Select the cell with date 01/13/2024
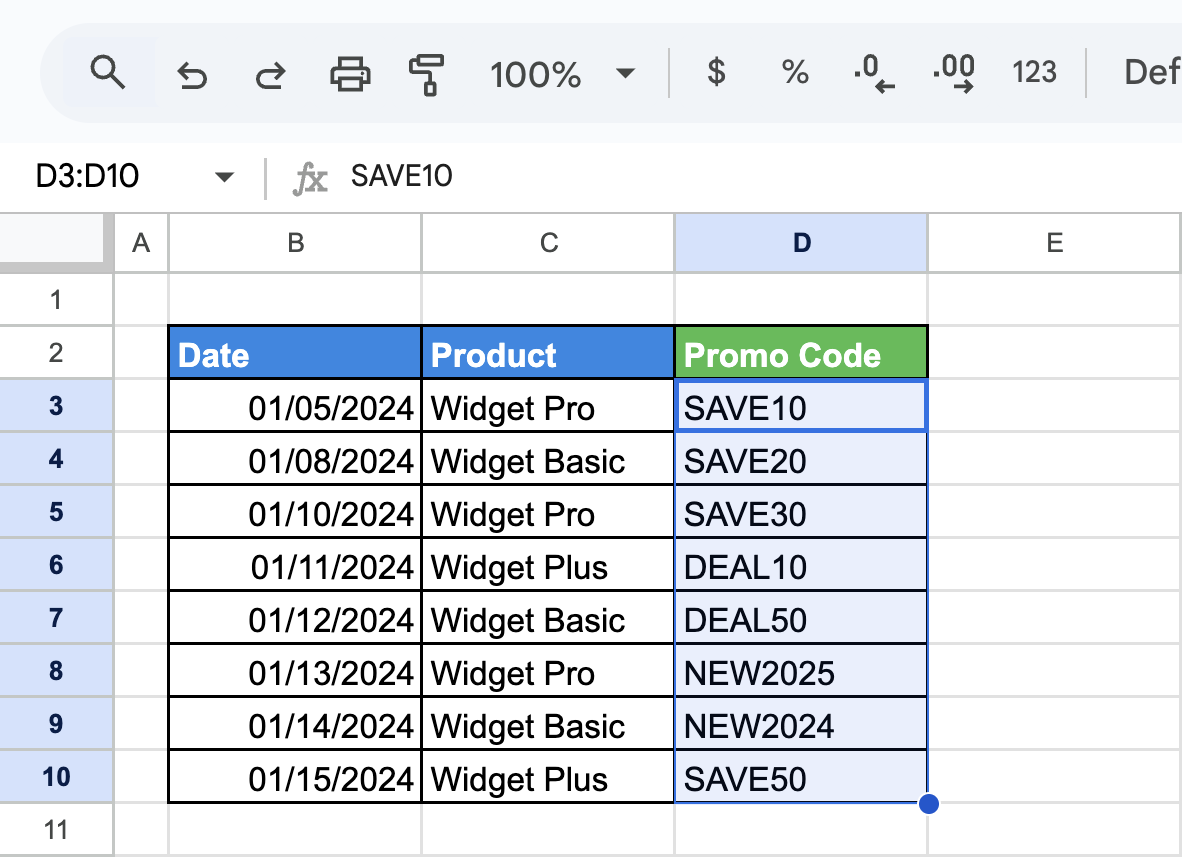 coord(295,671)
